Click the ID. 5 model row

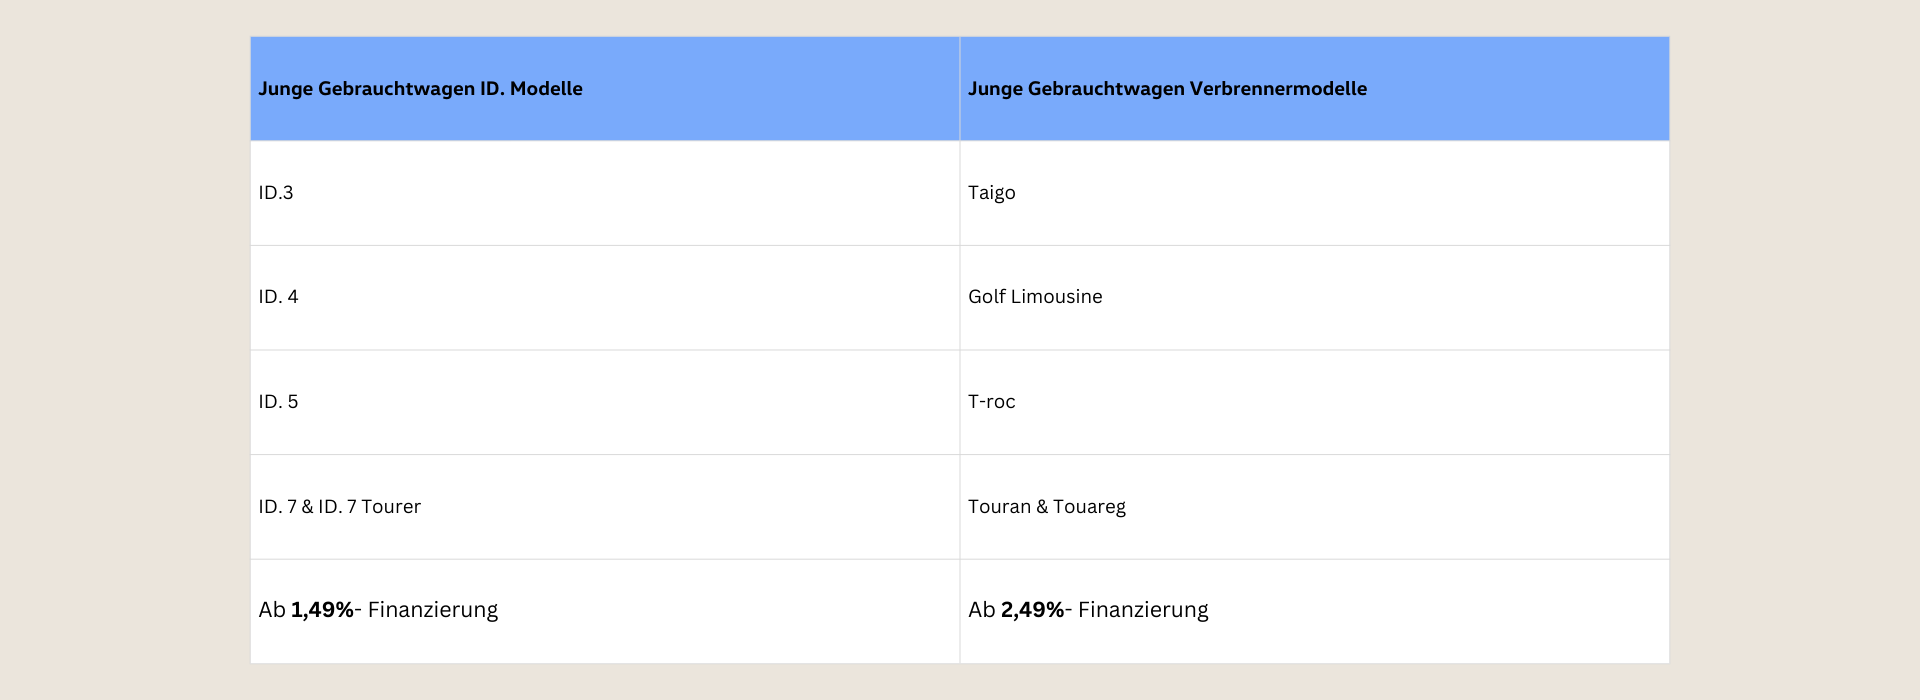(x=278, y=402)
